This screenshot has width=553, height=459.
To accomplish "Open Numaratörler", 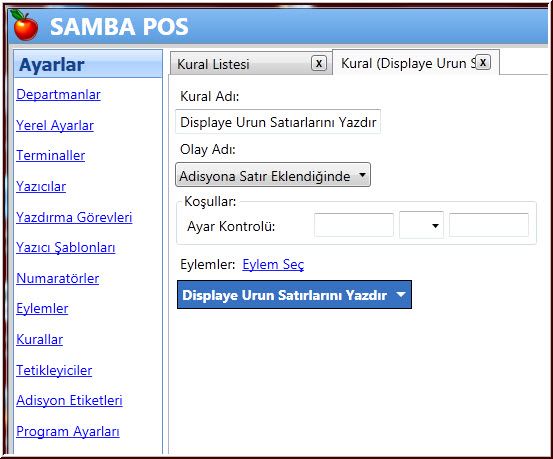I will [57, 278].
